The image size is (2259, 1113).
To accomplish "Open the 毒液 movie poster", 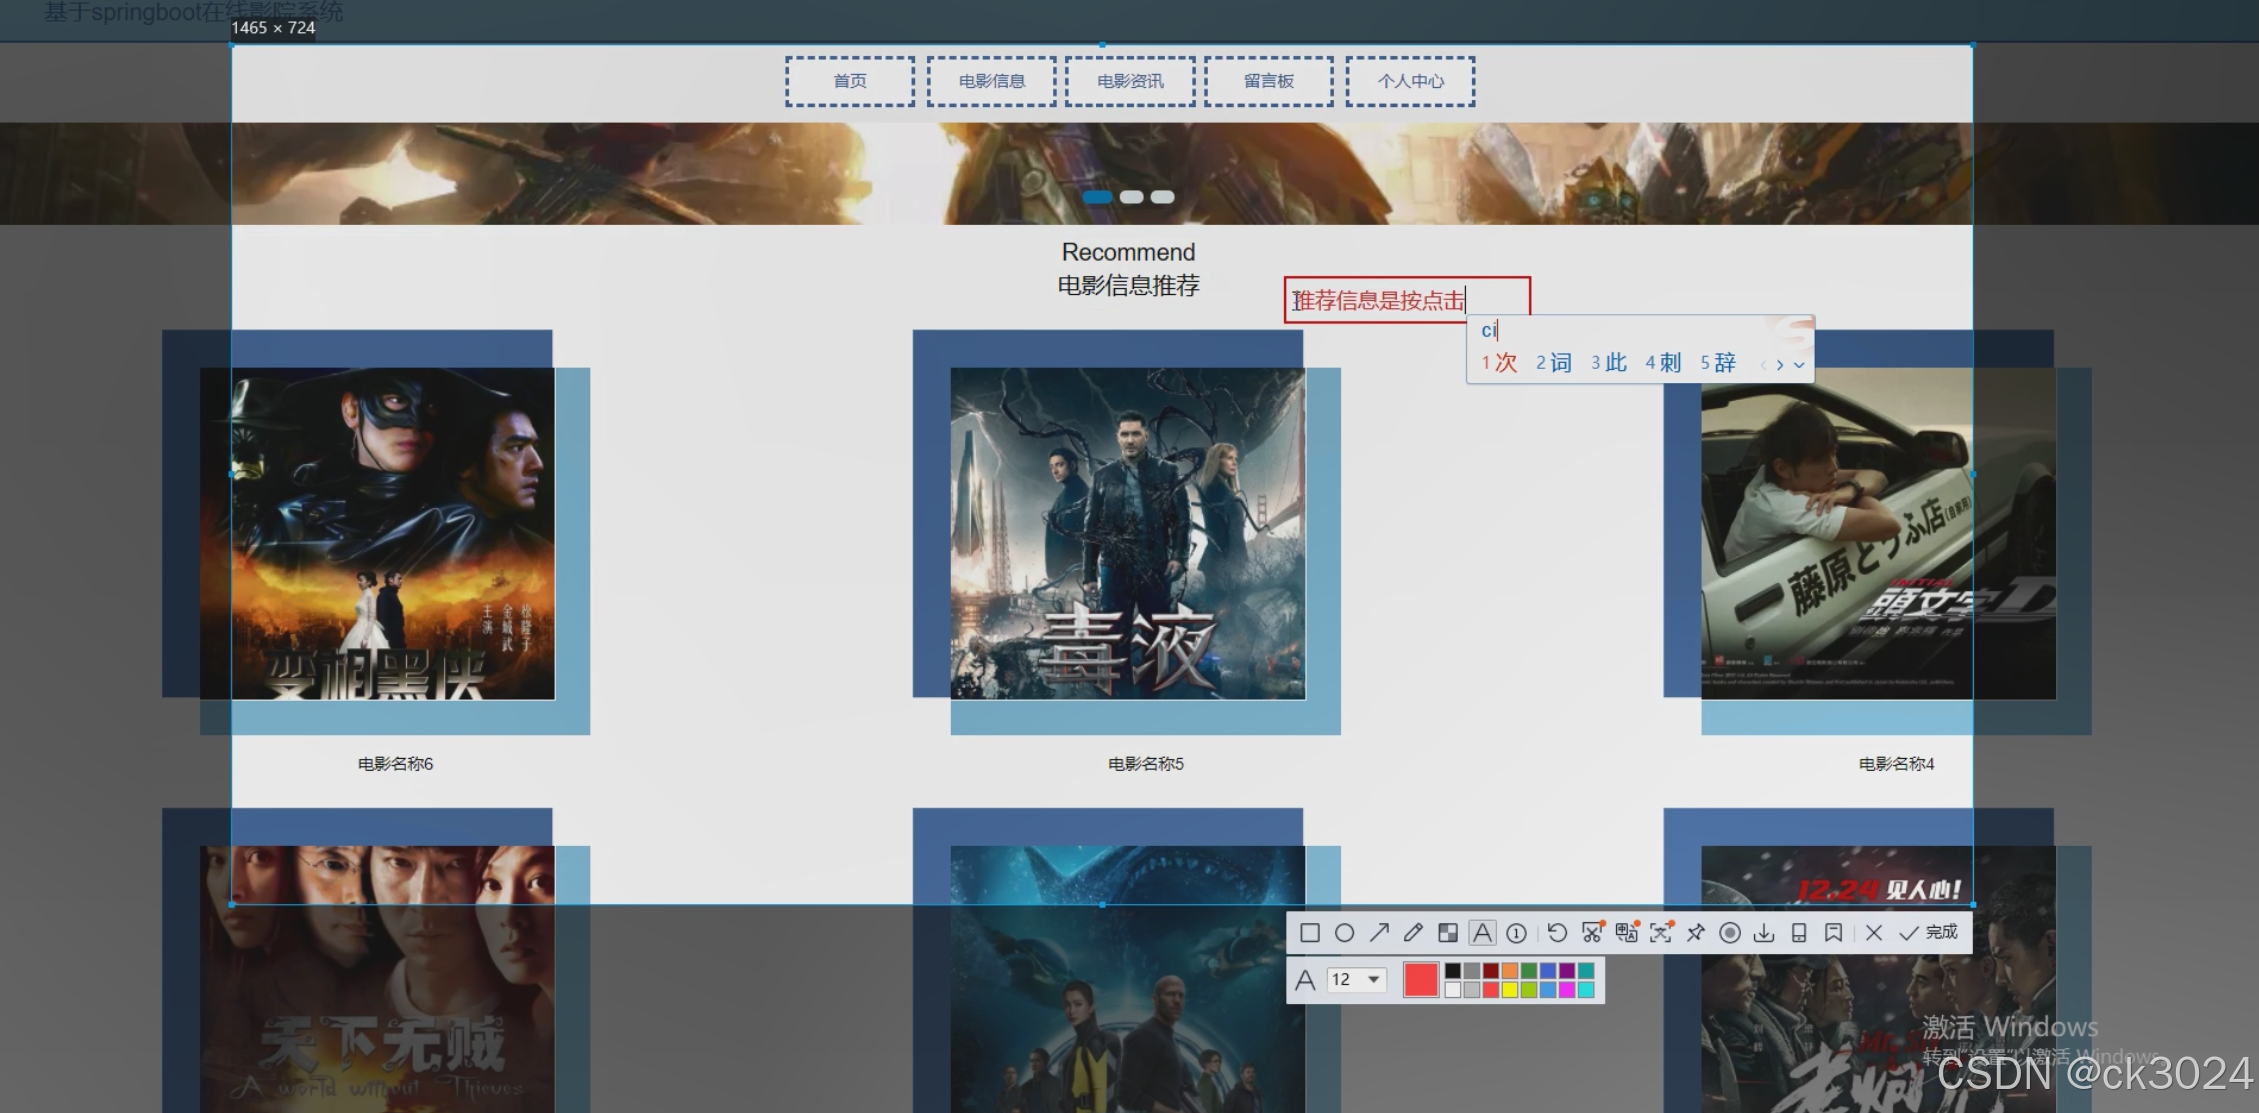I will point(1127,534).
